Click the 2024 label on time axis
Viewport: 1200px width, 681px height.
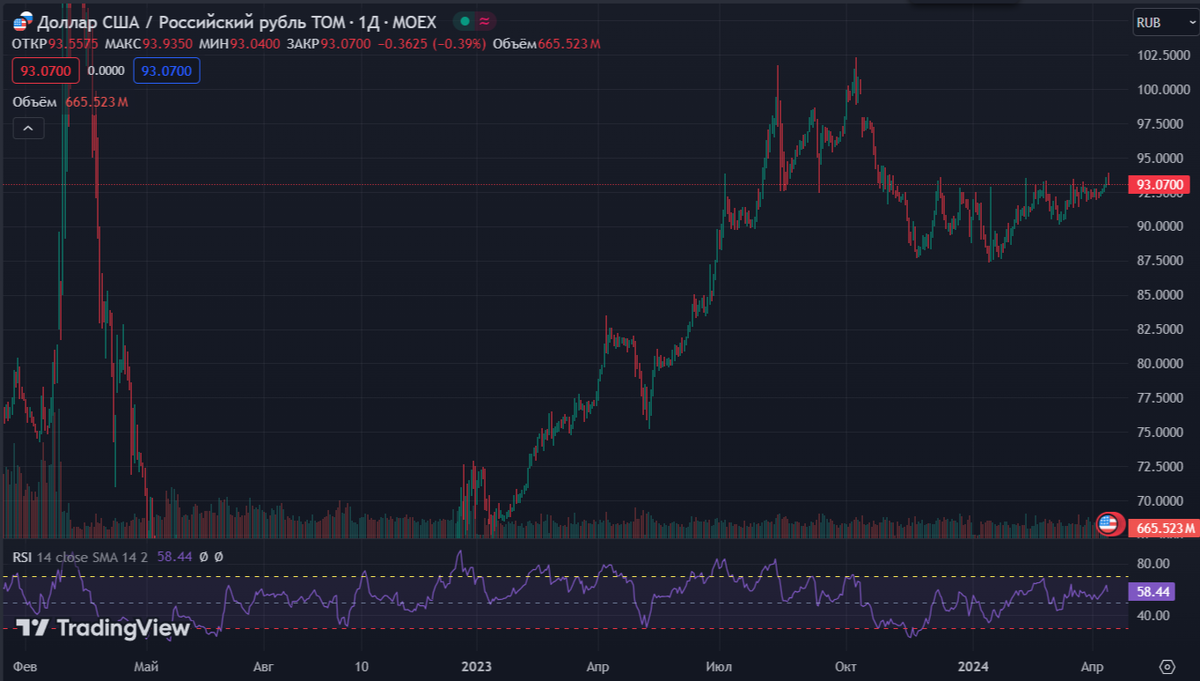click(x=973, y=665)
